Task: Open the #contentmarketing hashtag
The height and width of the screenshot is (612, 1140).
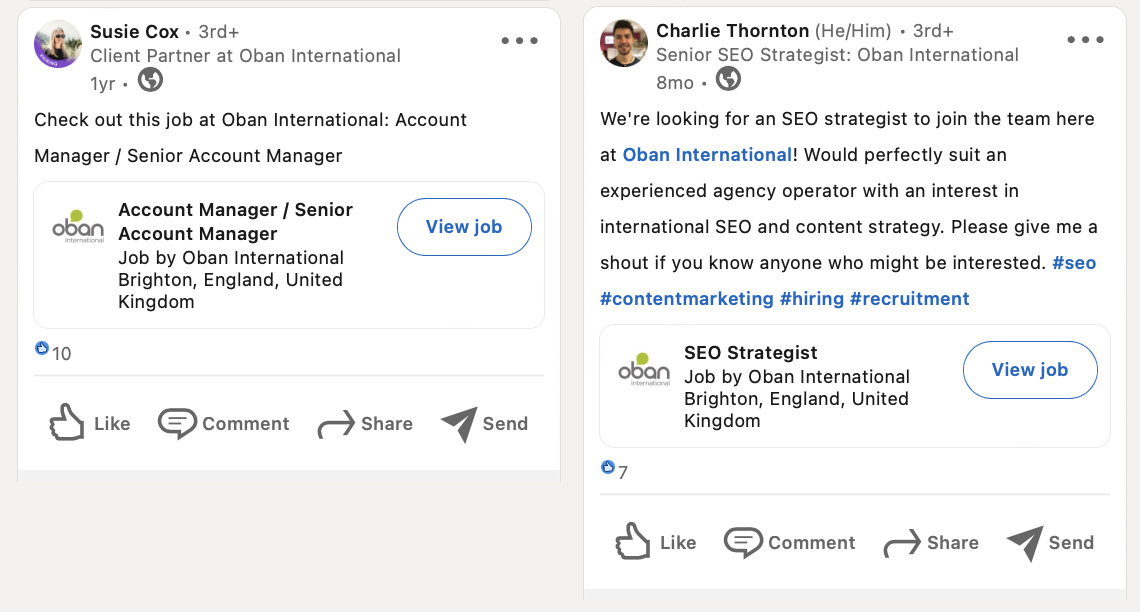Action: (x=686, y=299)
